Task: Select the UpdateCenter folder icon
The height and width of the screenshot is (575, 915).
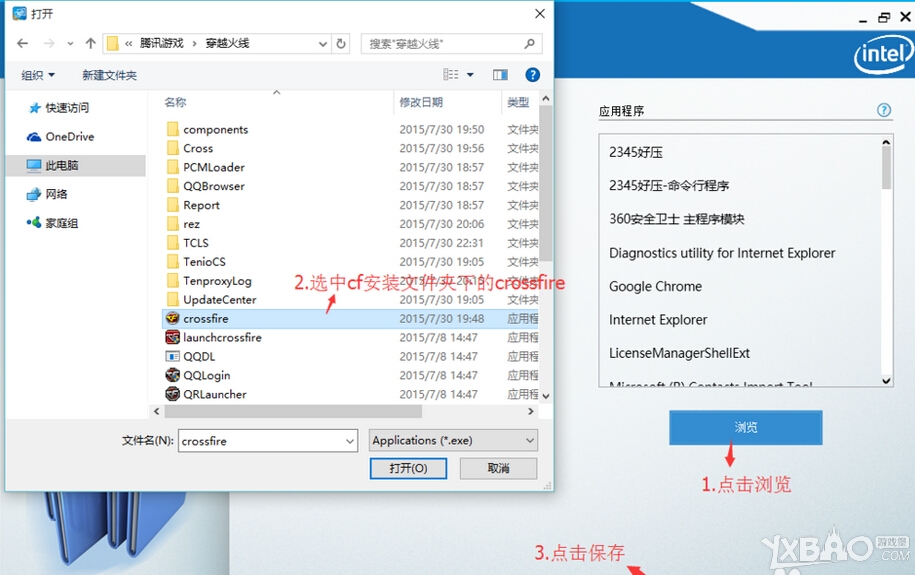Action: pos(172,299)
